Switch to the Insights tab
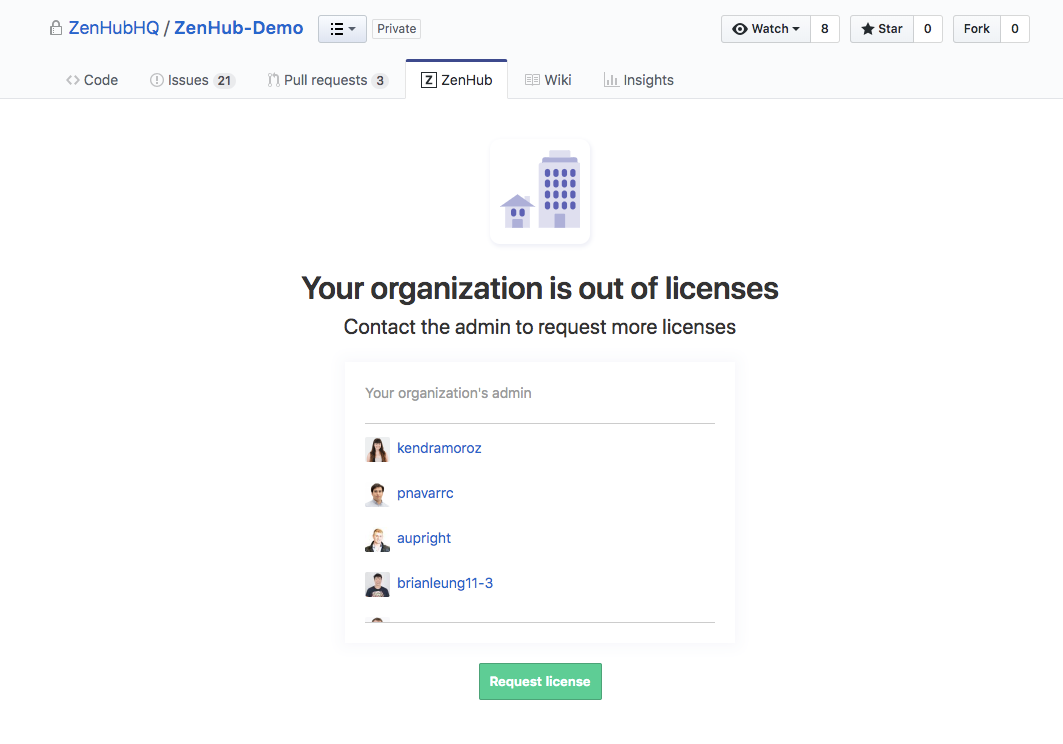 click(639, 80)
